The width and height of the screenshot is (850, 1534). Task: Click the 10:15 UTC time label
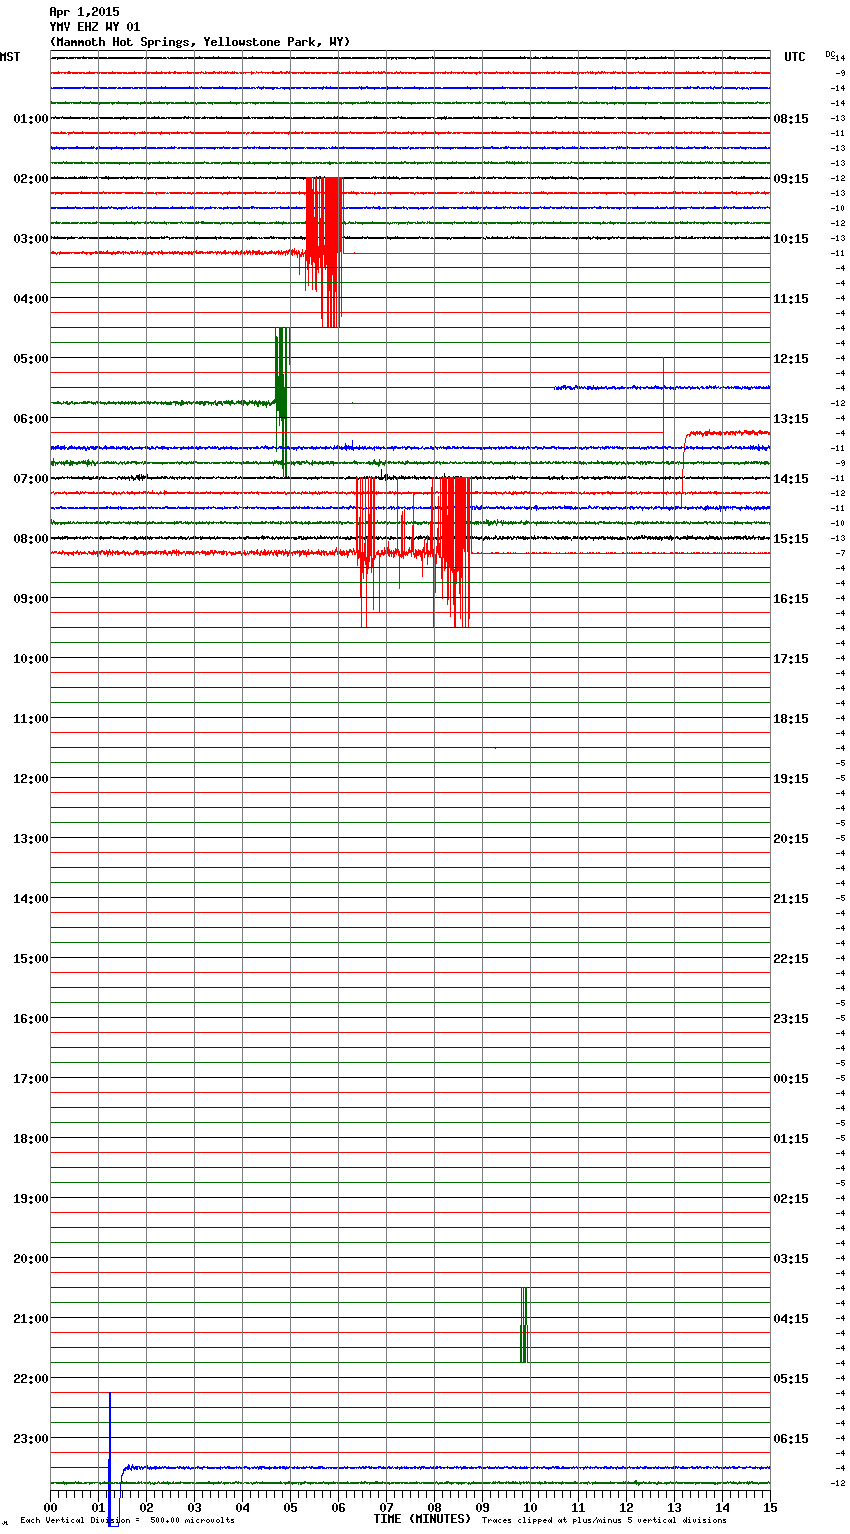pos(791,239)
